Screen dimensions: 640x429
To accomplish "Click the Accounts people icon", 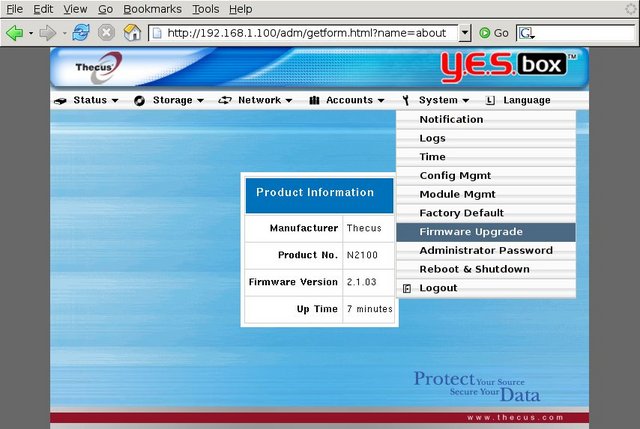I will click(x=314, y=100).
